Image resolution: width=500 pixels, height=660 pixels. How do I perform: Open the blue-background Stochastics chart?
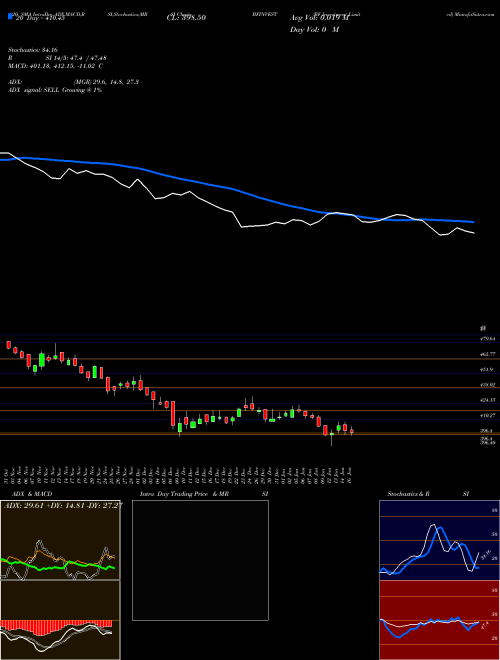(439, 540)
